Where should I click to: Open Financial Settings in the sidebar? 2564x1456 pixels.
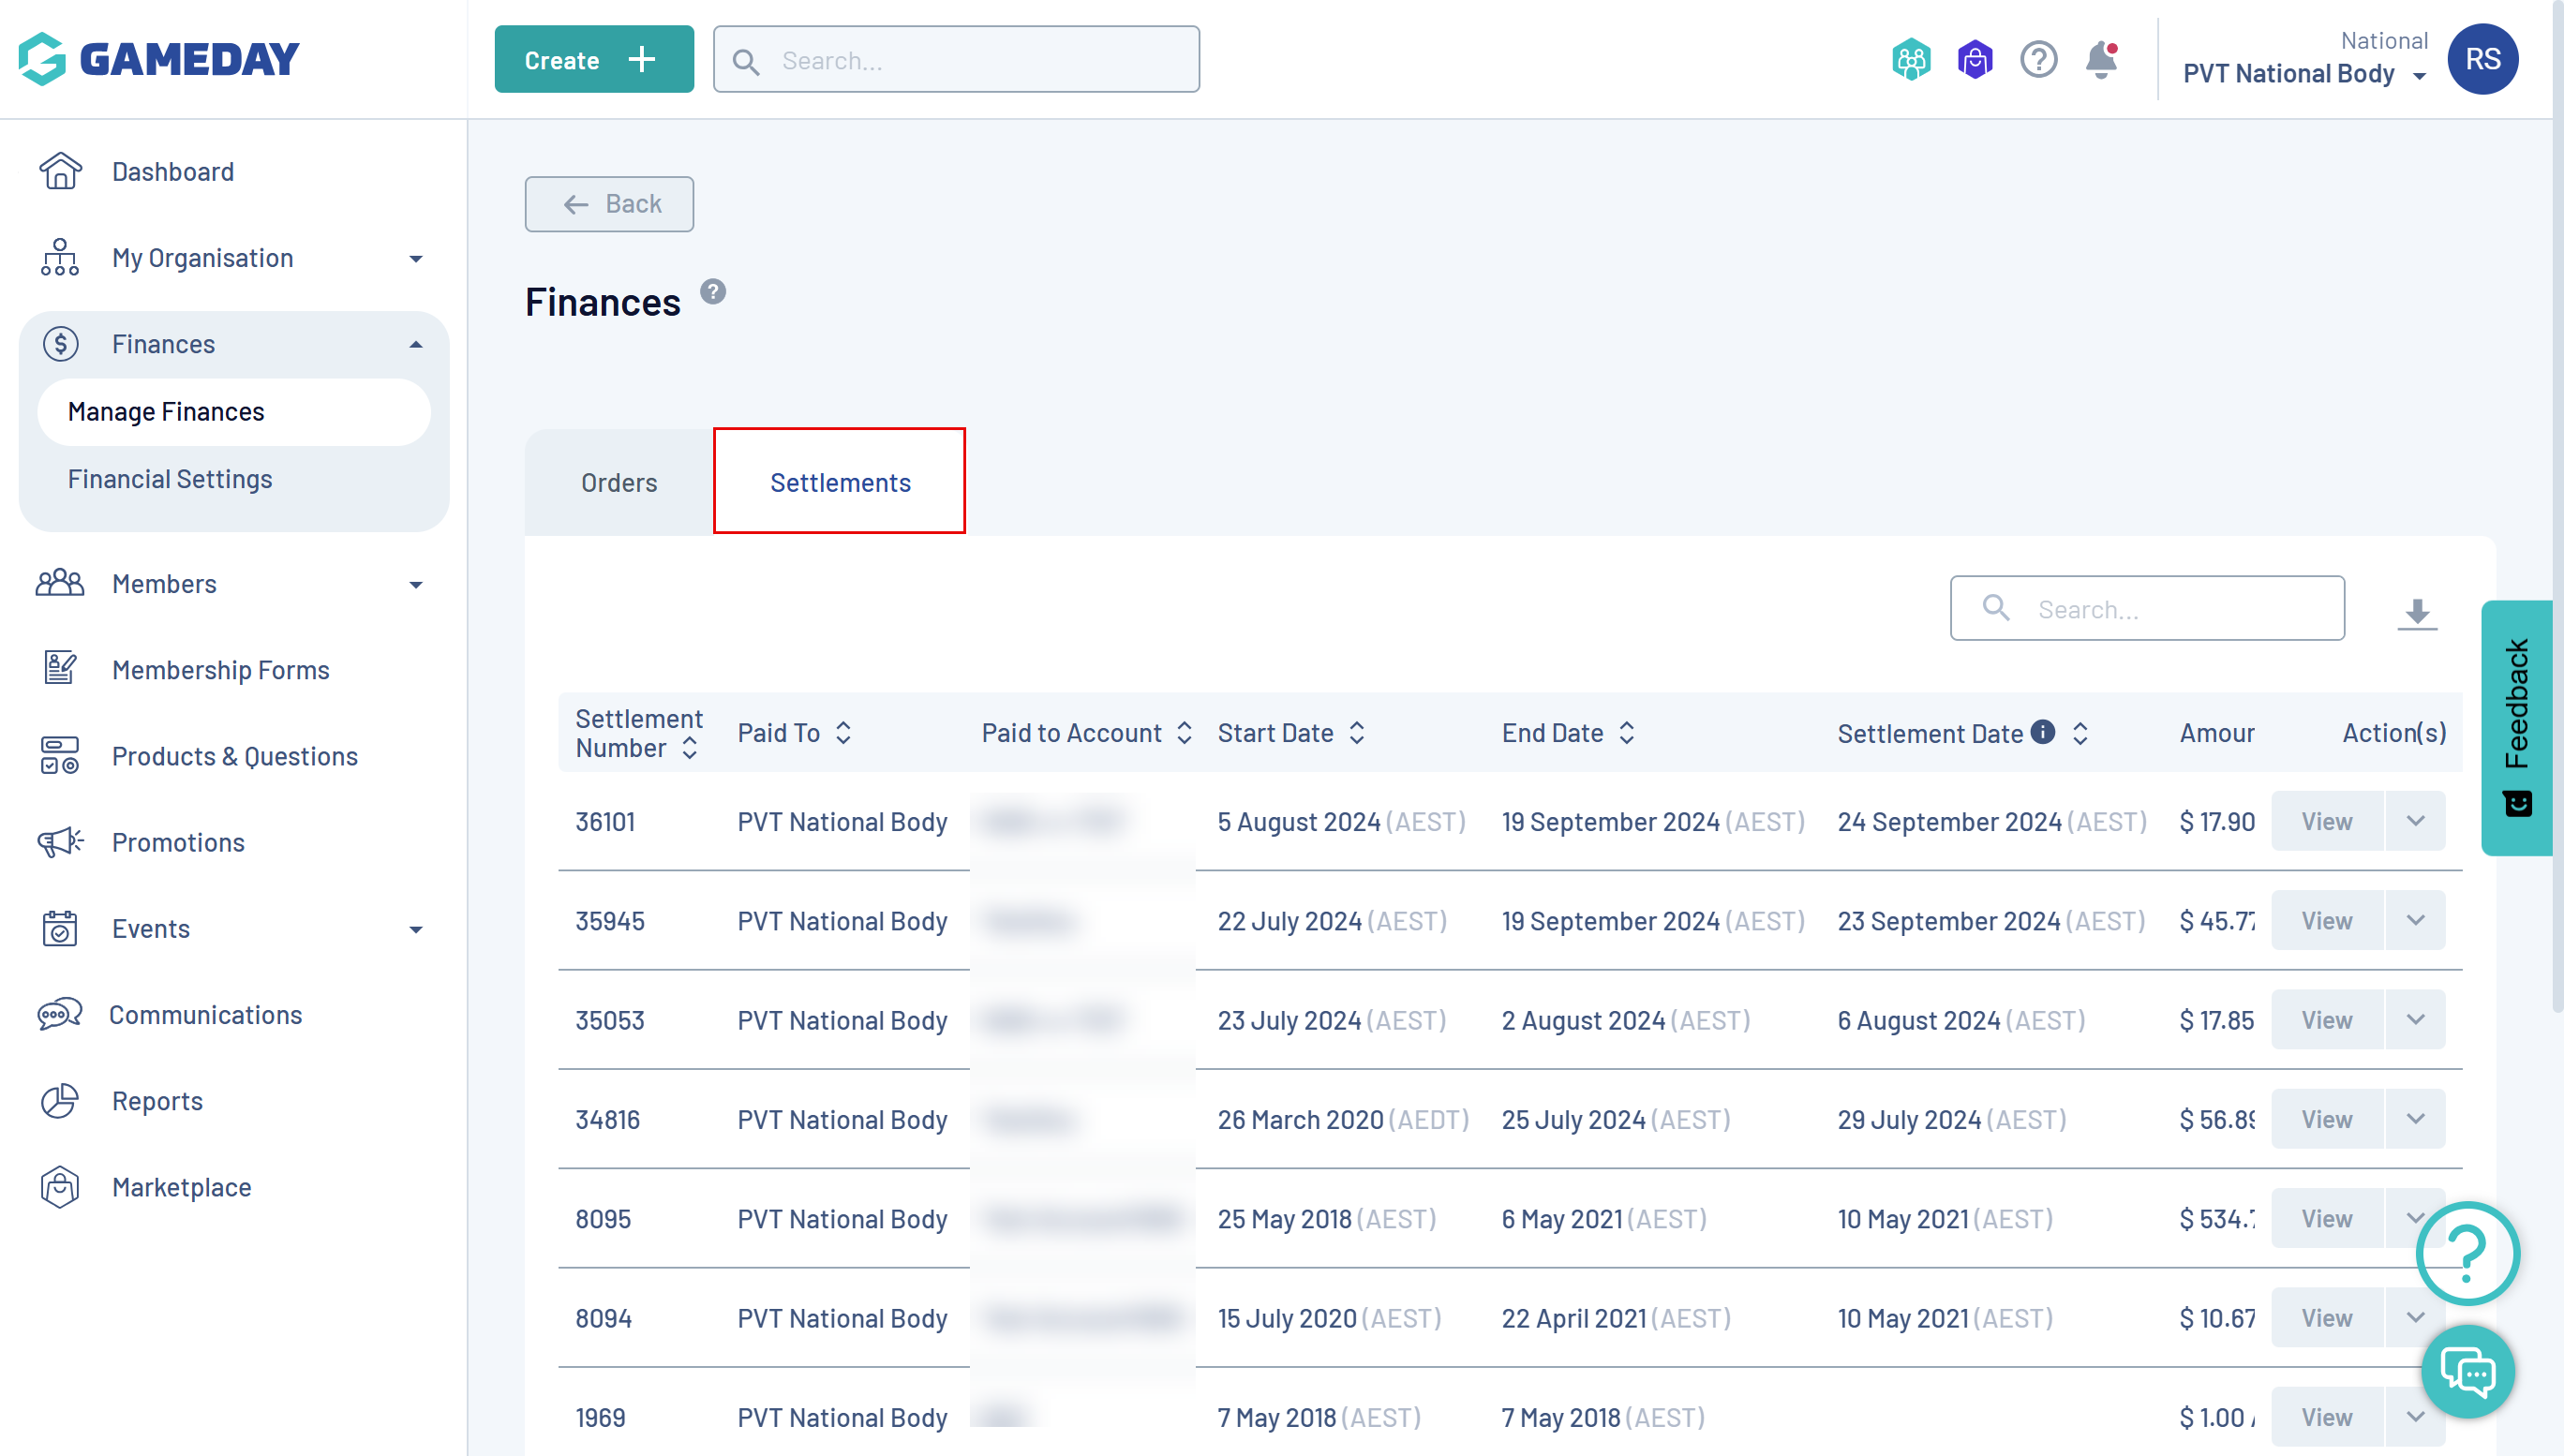(170, 479)
